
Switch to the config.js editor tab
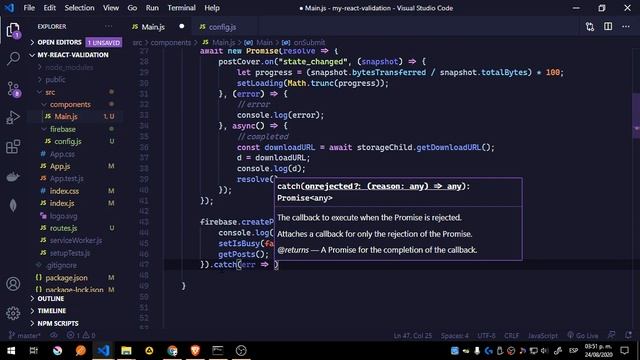[x=222, y=27]
